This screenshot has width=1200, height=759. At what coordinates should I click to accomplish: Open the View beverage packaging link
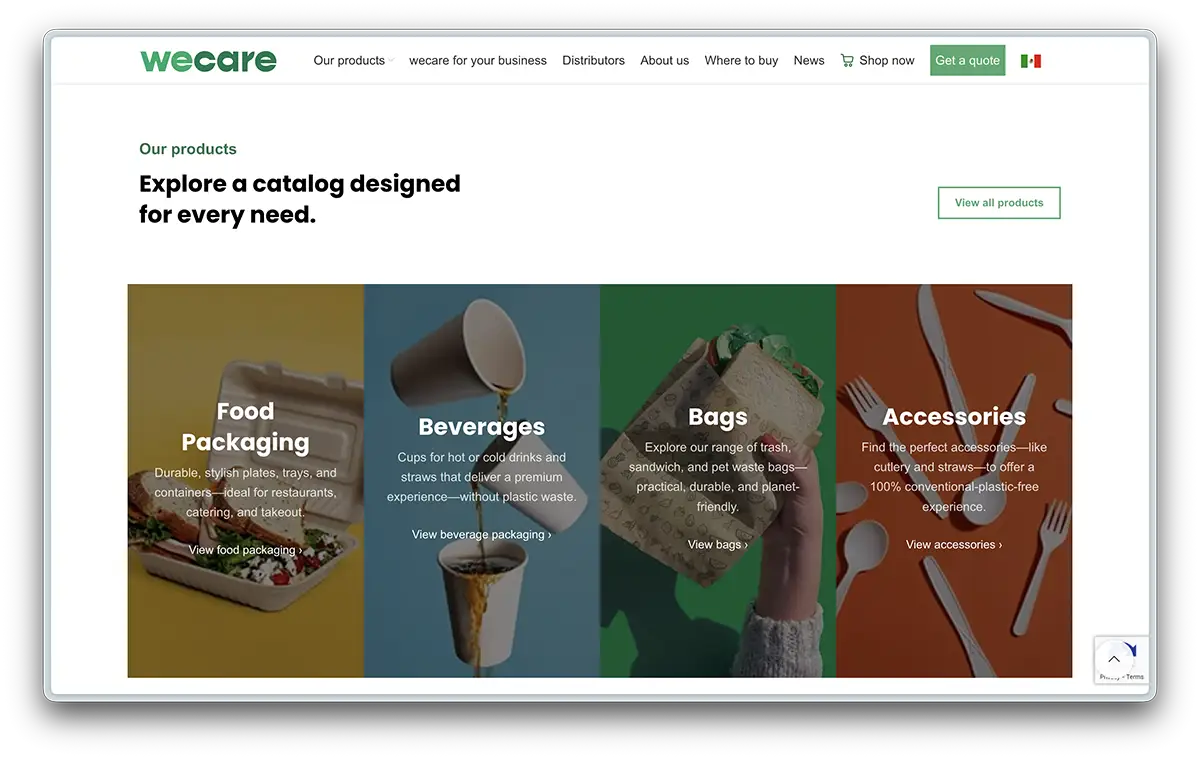pos(481,534)
